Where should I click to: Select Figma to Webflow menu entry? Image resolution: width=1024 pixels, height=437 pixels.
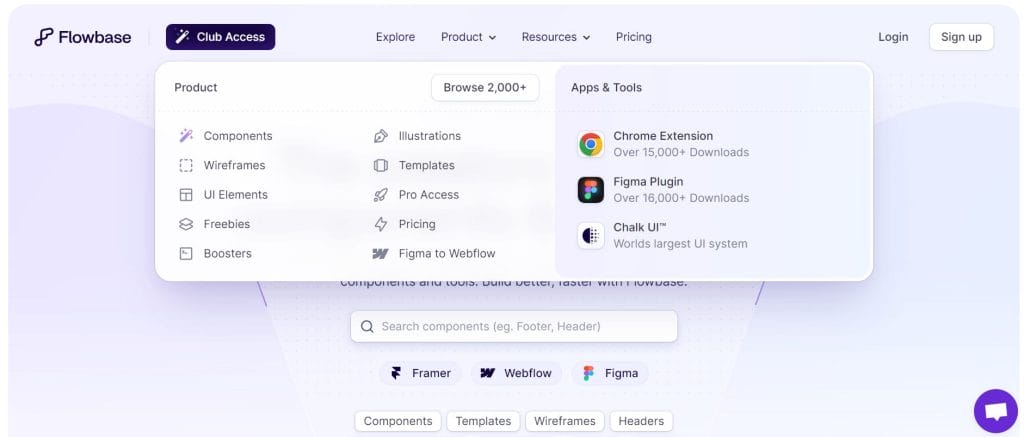pos(447,253)
